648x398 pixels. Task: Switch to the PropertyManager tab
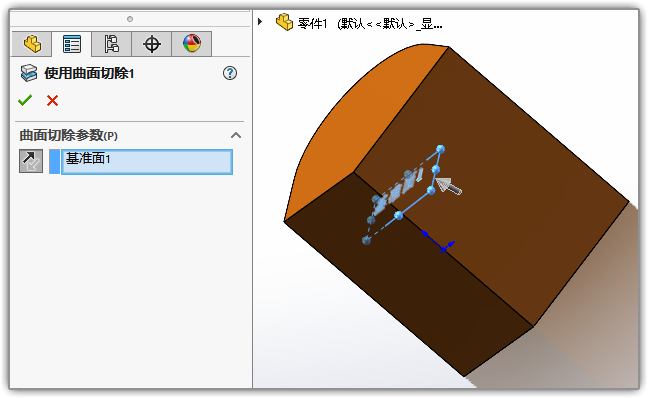click(71, 44)
